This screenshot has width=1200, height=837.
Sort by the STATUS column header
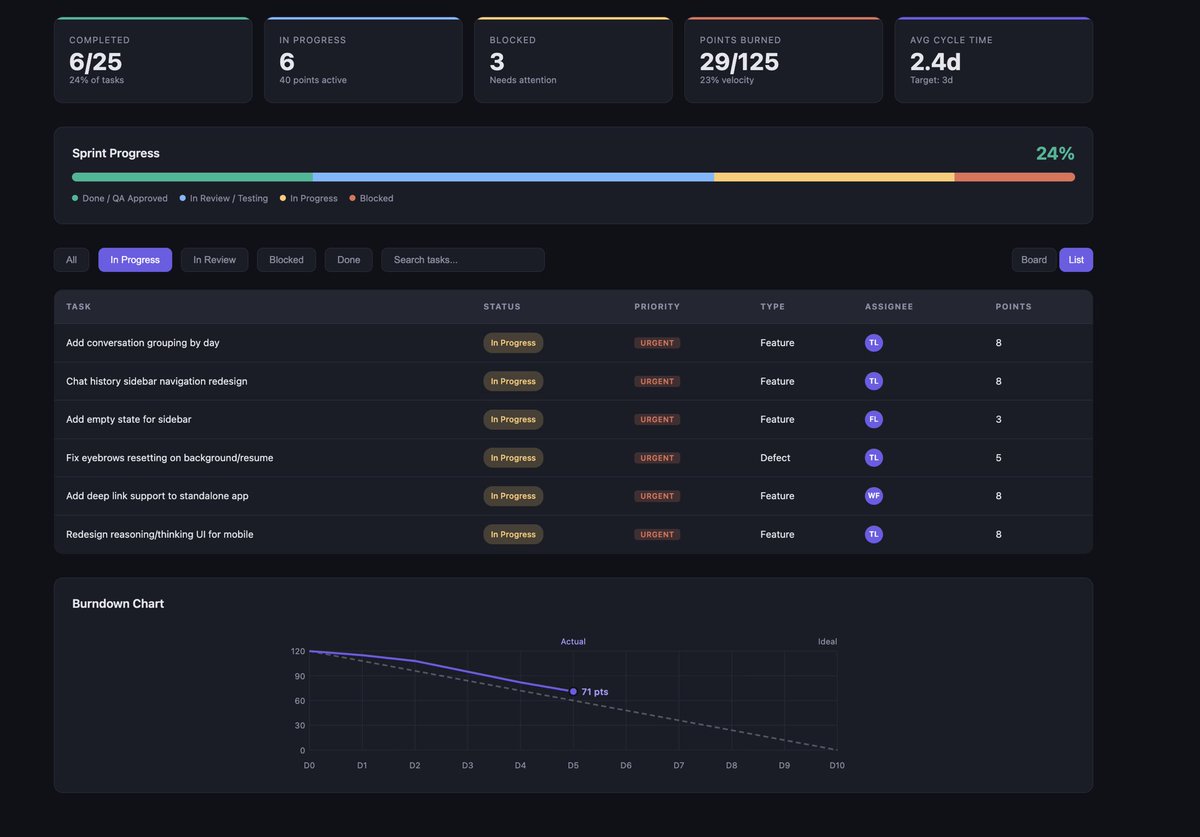[502, 307]
